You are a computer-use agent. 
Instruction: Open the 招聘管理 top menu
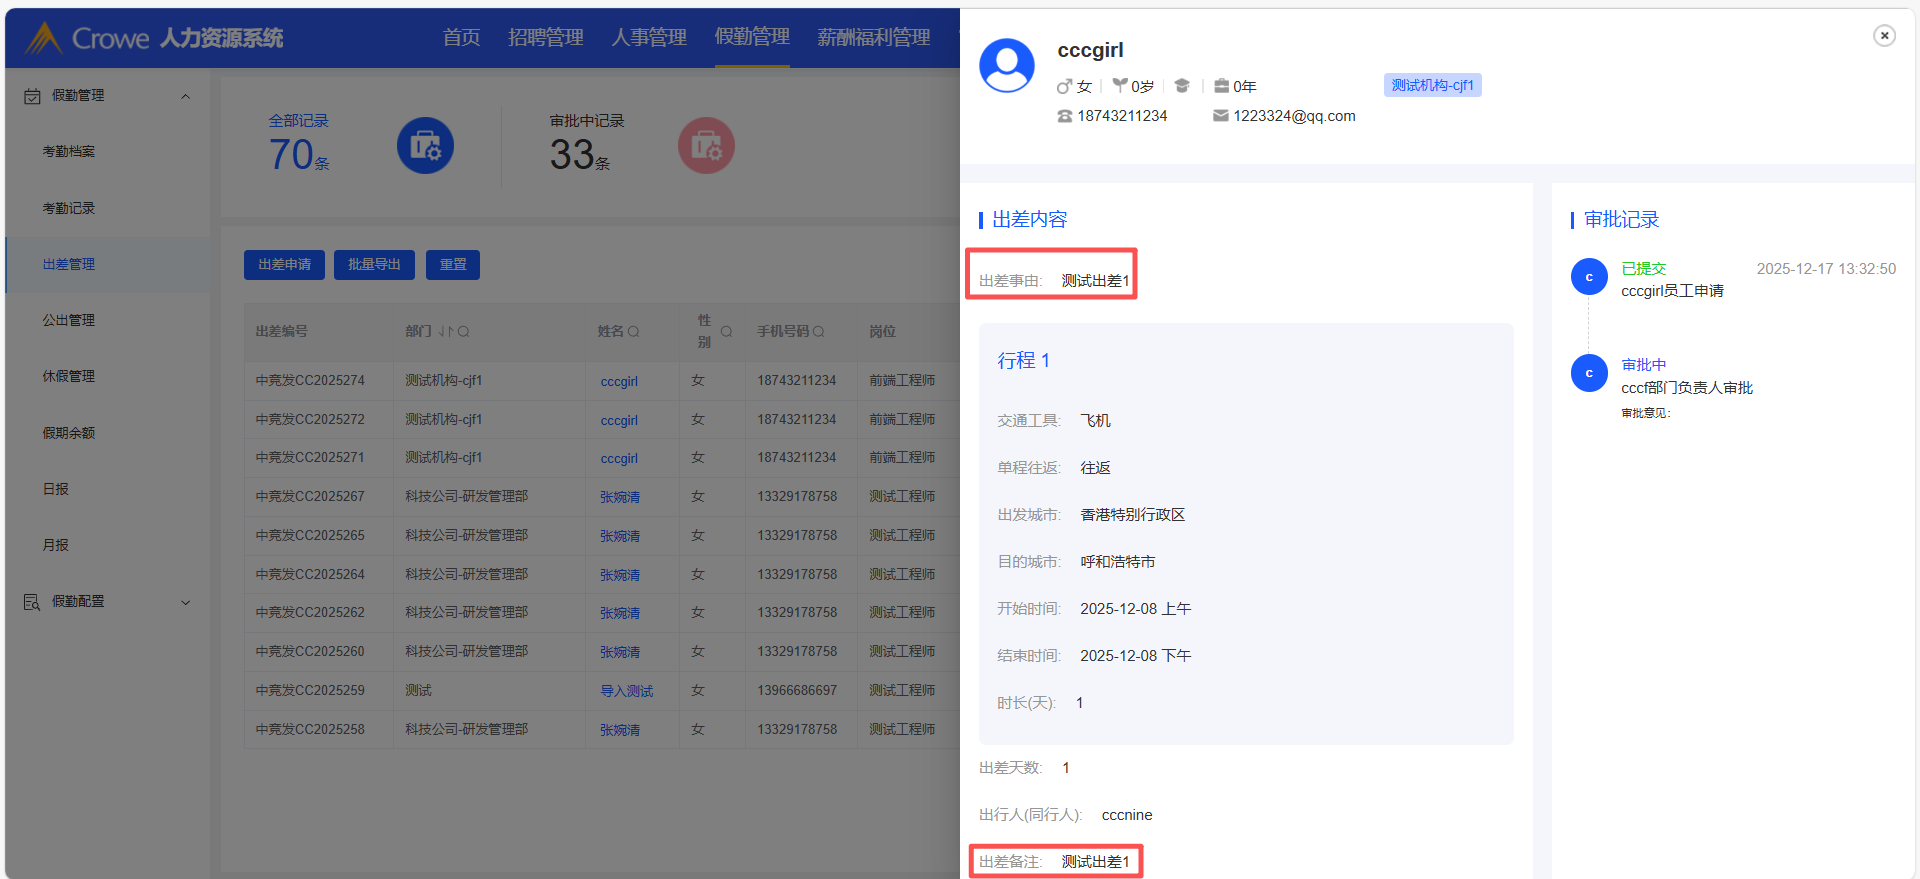pyautogui.click(x=545, y=38)
